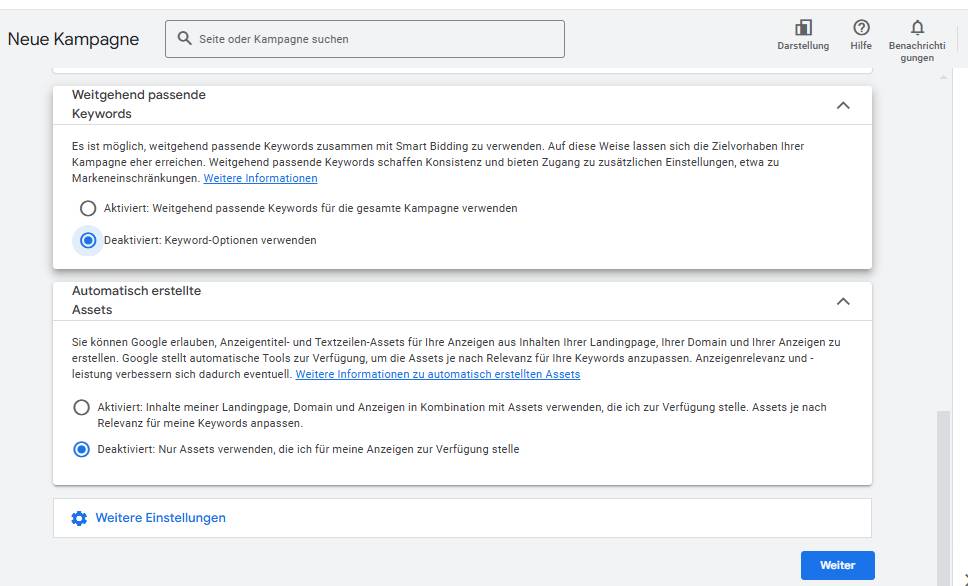Click the Weitgehend passende Keywords header text
968x586 pixels.
tap(139, 104)
